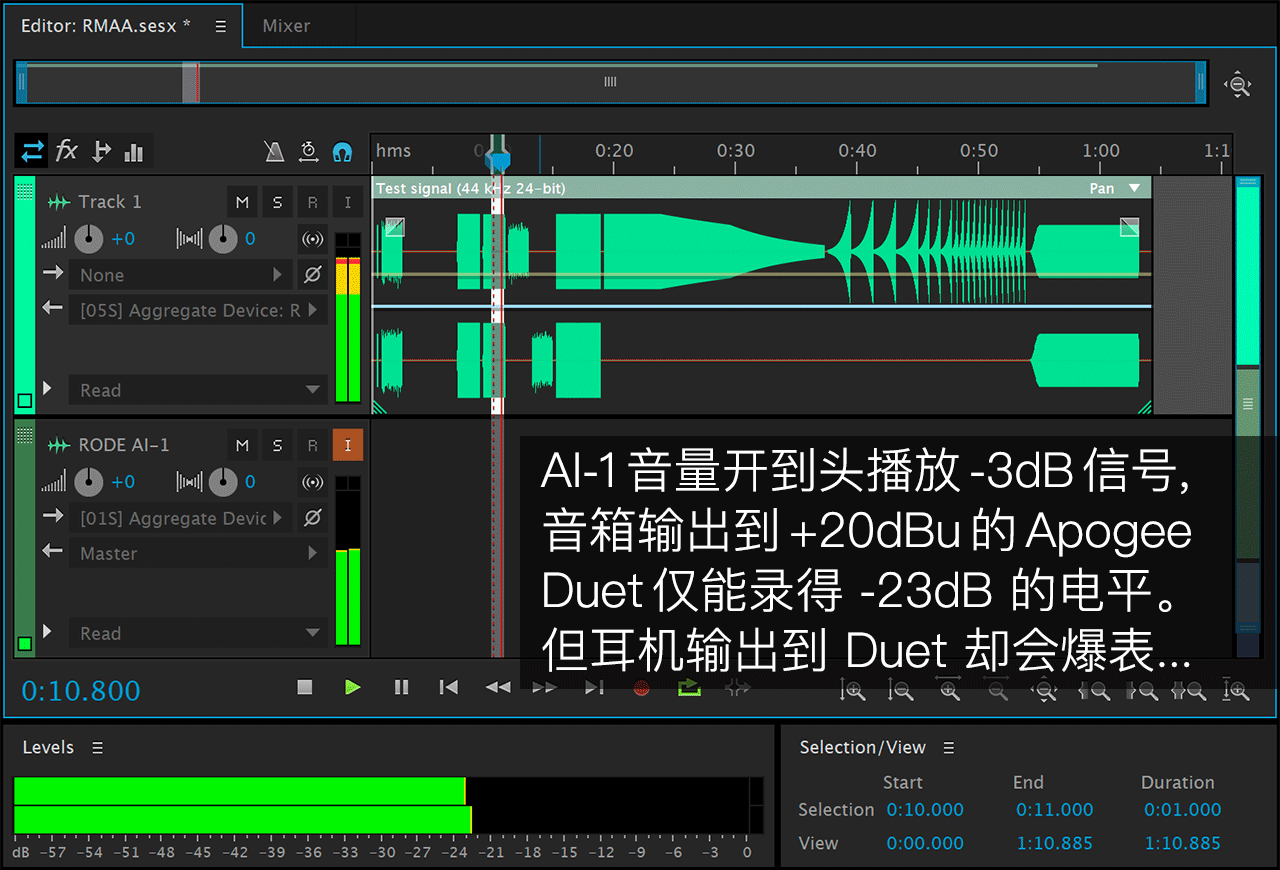Invert polarity on Track 1 input
1280x870 pixels.
(312, 275)
